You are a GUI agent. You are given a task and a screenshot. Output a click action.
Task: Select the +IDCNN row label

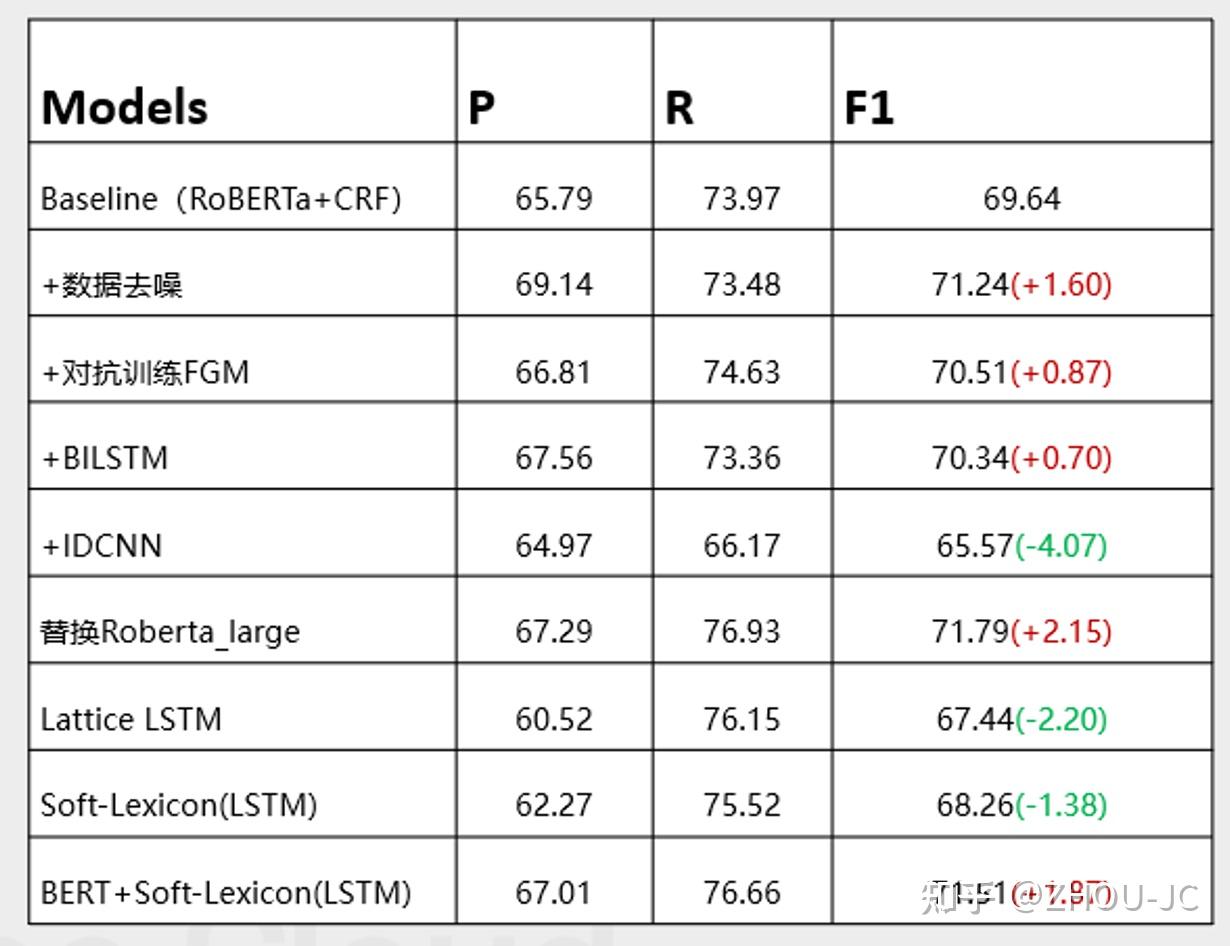101,546
